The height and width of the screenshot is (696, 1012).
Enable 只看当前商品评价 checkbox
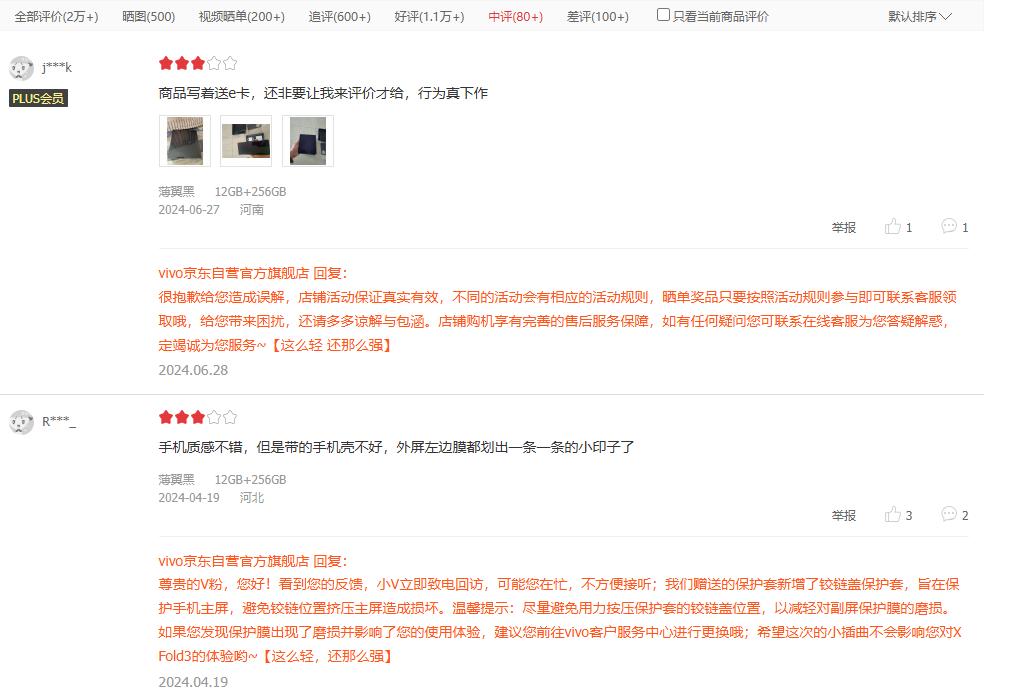click(x=663, y=15)
